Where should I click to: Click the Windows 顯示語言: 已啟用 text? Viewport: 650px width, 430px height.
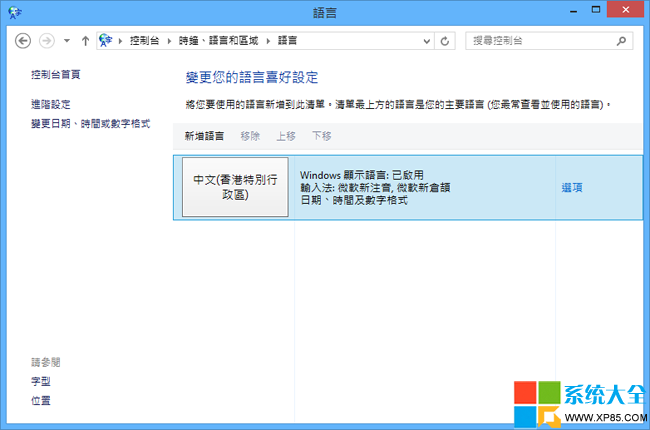pos(361,175)
